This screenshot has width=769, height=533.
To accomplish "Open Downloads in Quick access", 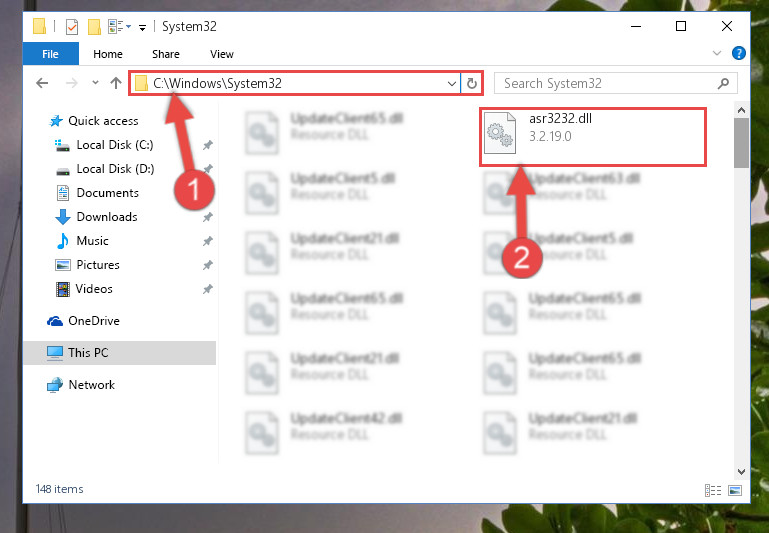I will [x=107, y=217].
